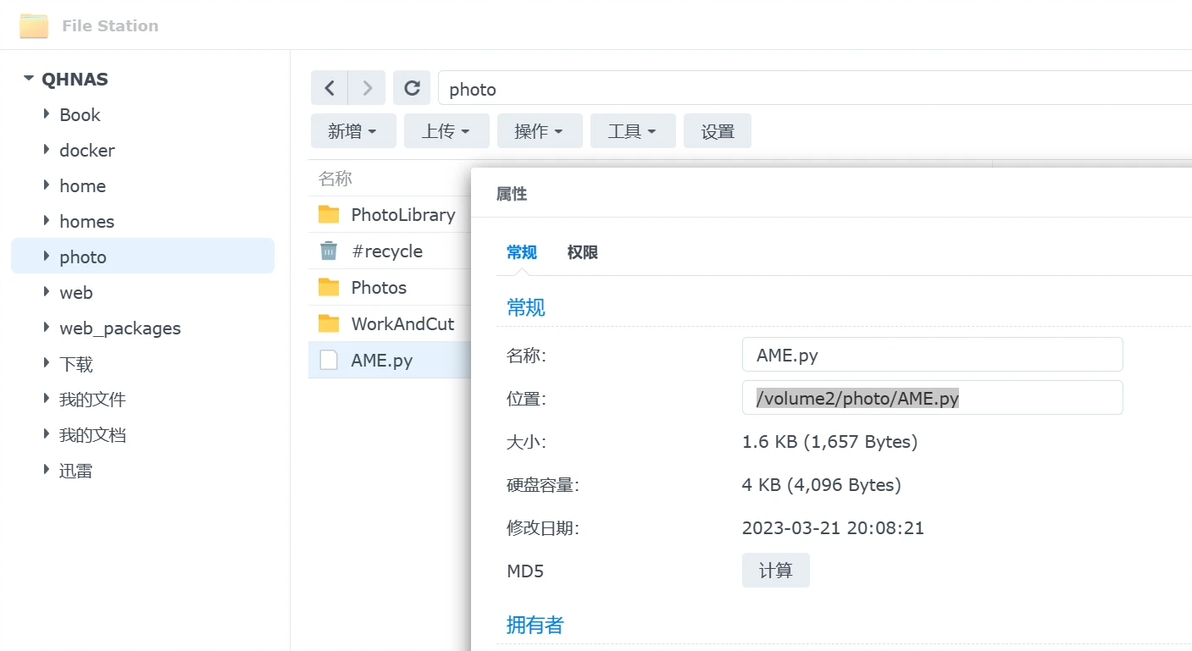1192x651 pixels.
Task: Select the 我的文件 tree item
Action: point(93,399)
